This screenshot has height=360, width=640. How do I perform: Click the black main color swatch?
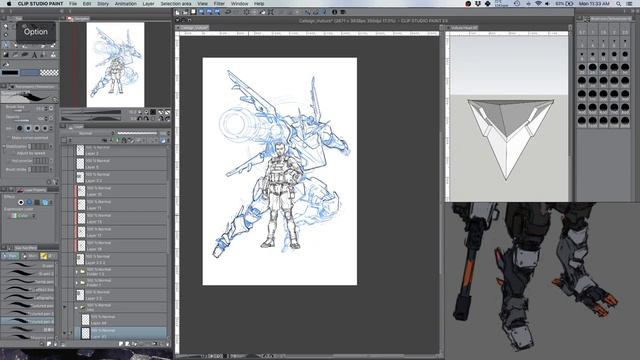pyautogui.click(x=10, y=73)
